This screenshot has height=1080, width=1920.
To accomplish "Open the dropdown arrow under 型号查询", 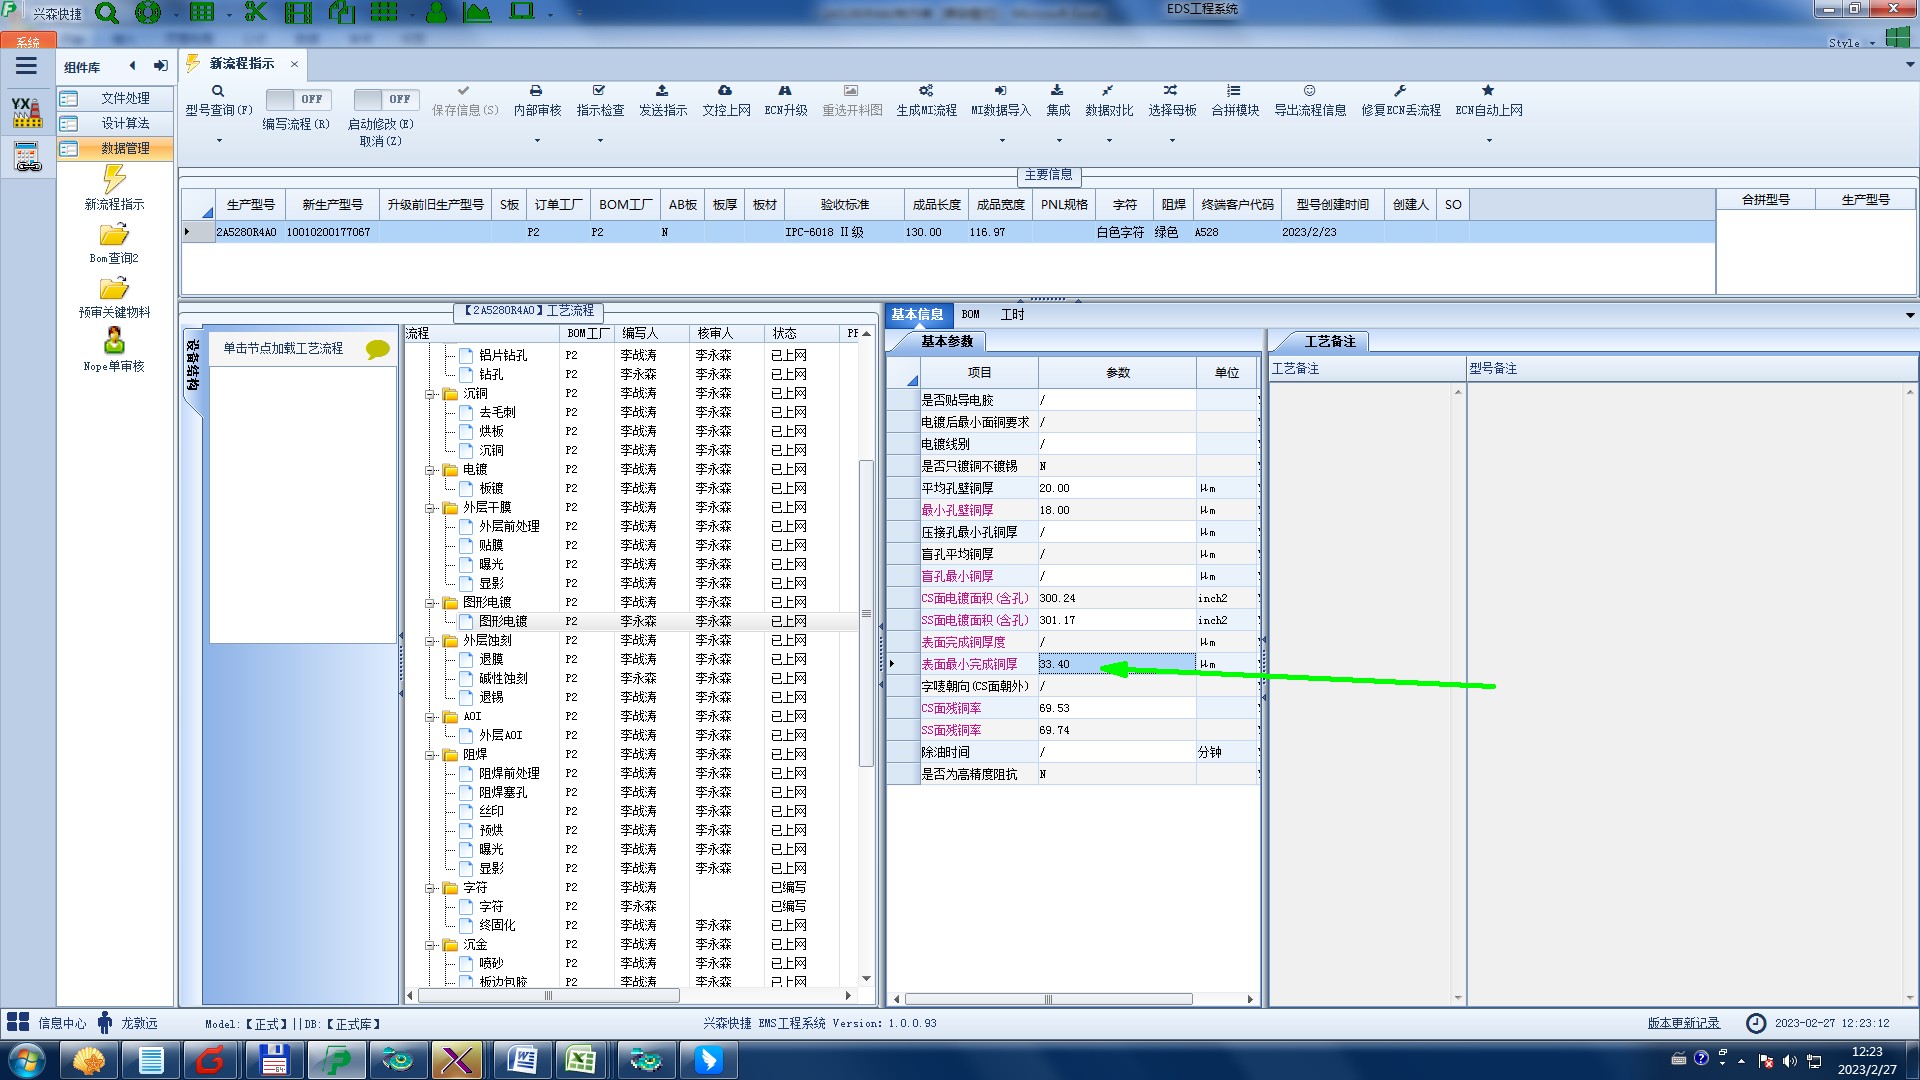I will tap(219, 141).
